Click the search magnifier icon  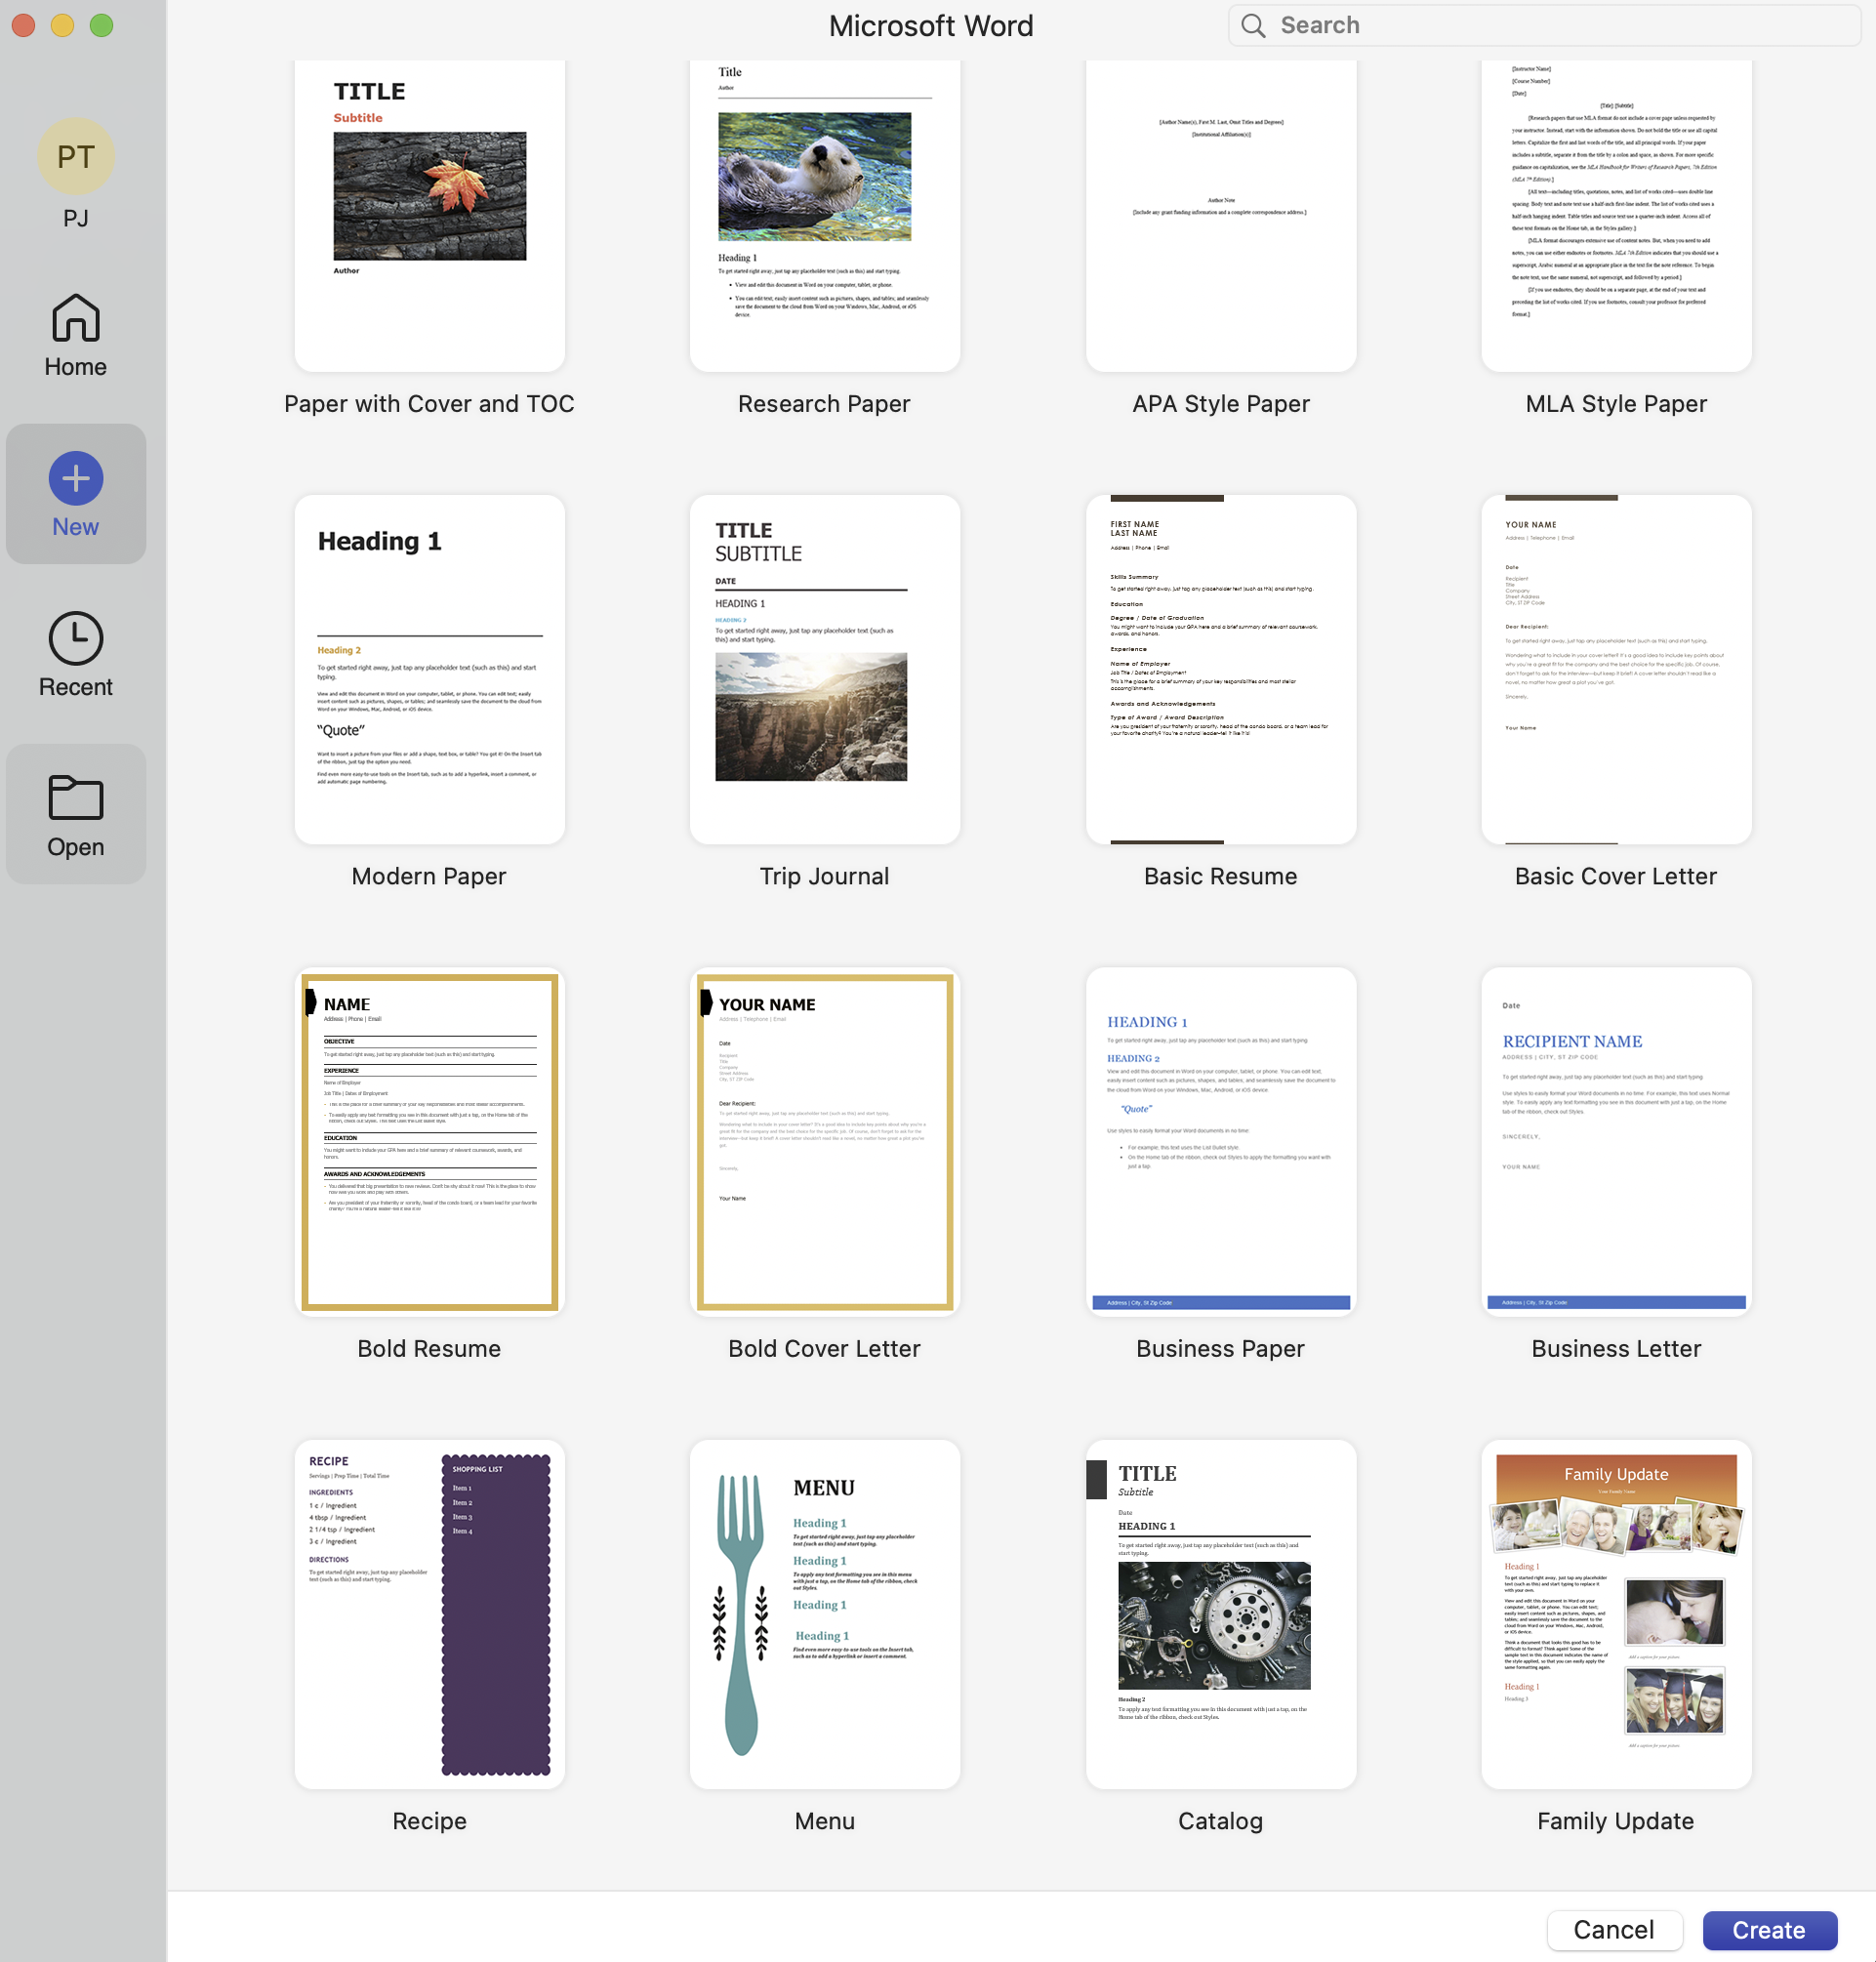point(1253,26)
